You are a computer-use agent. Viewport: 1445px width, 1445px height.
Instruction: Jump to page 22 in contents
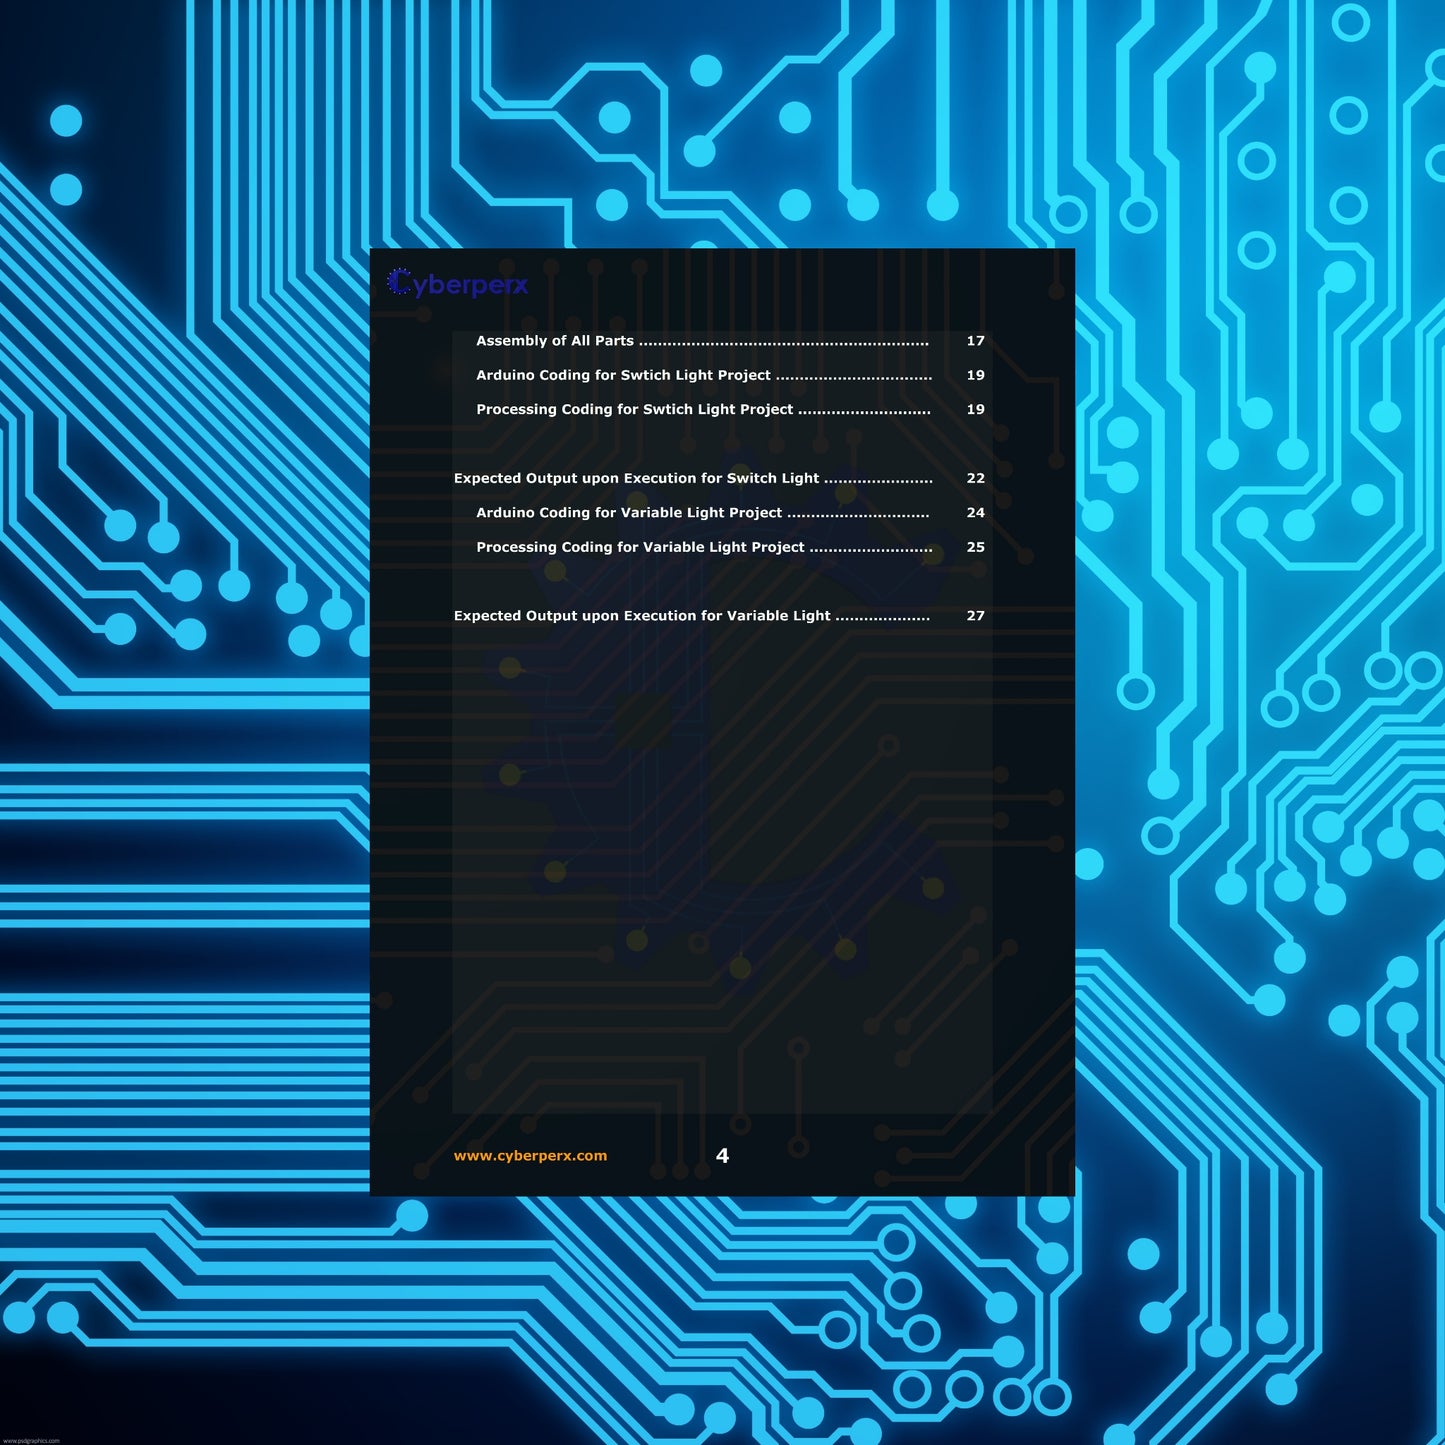[975, 478]
